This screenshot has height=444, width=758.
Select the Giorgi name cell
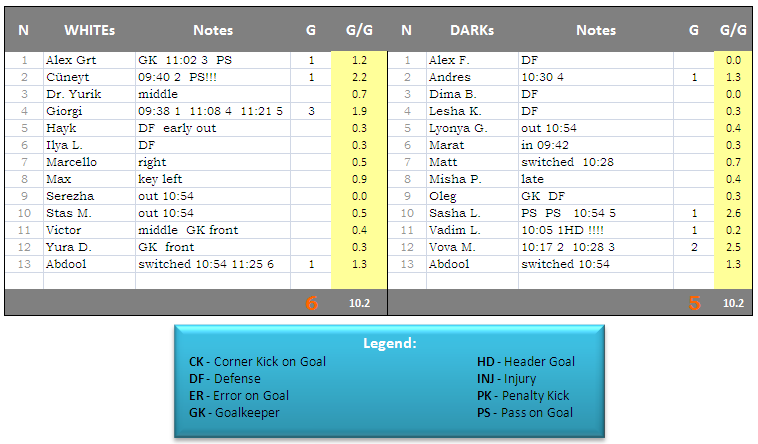pyautogui.click(x=88, y=111)
